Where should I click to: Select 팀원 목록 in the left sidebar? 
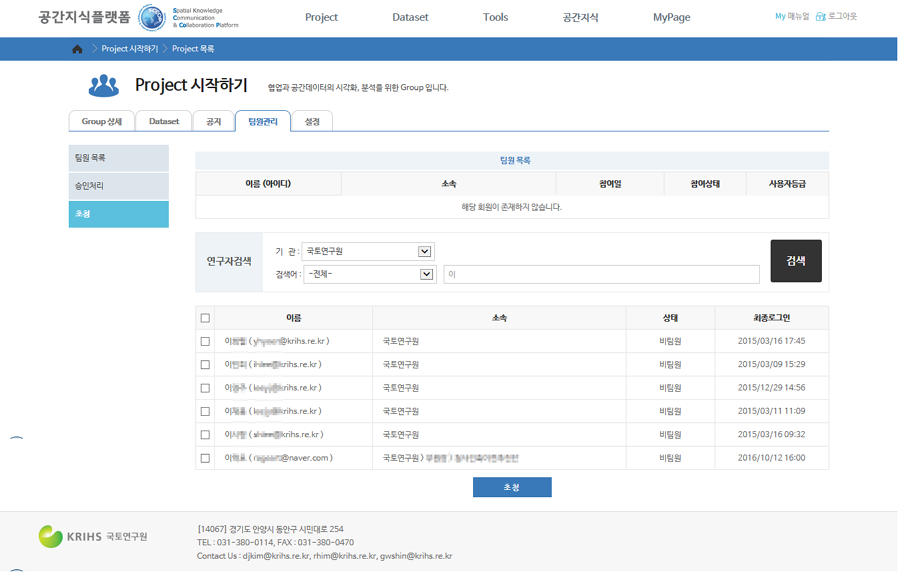119,158
